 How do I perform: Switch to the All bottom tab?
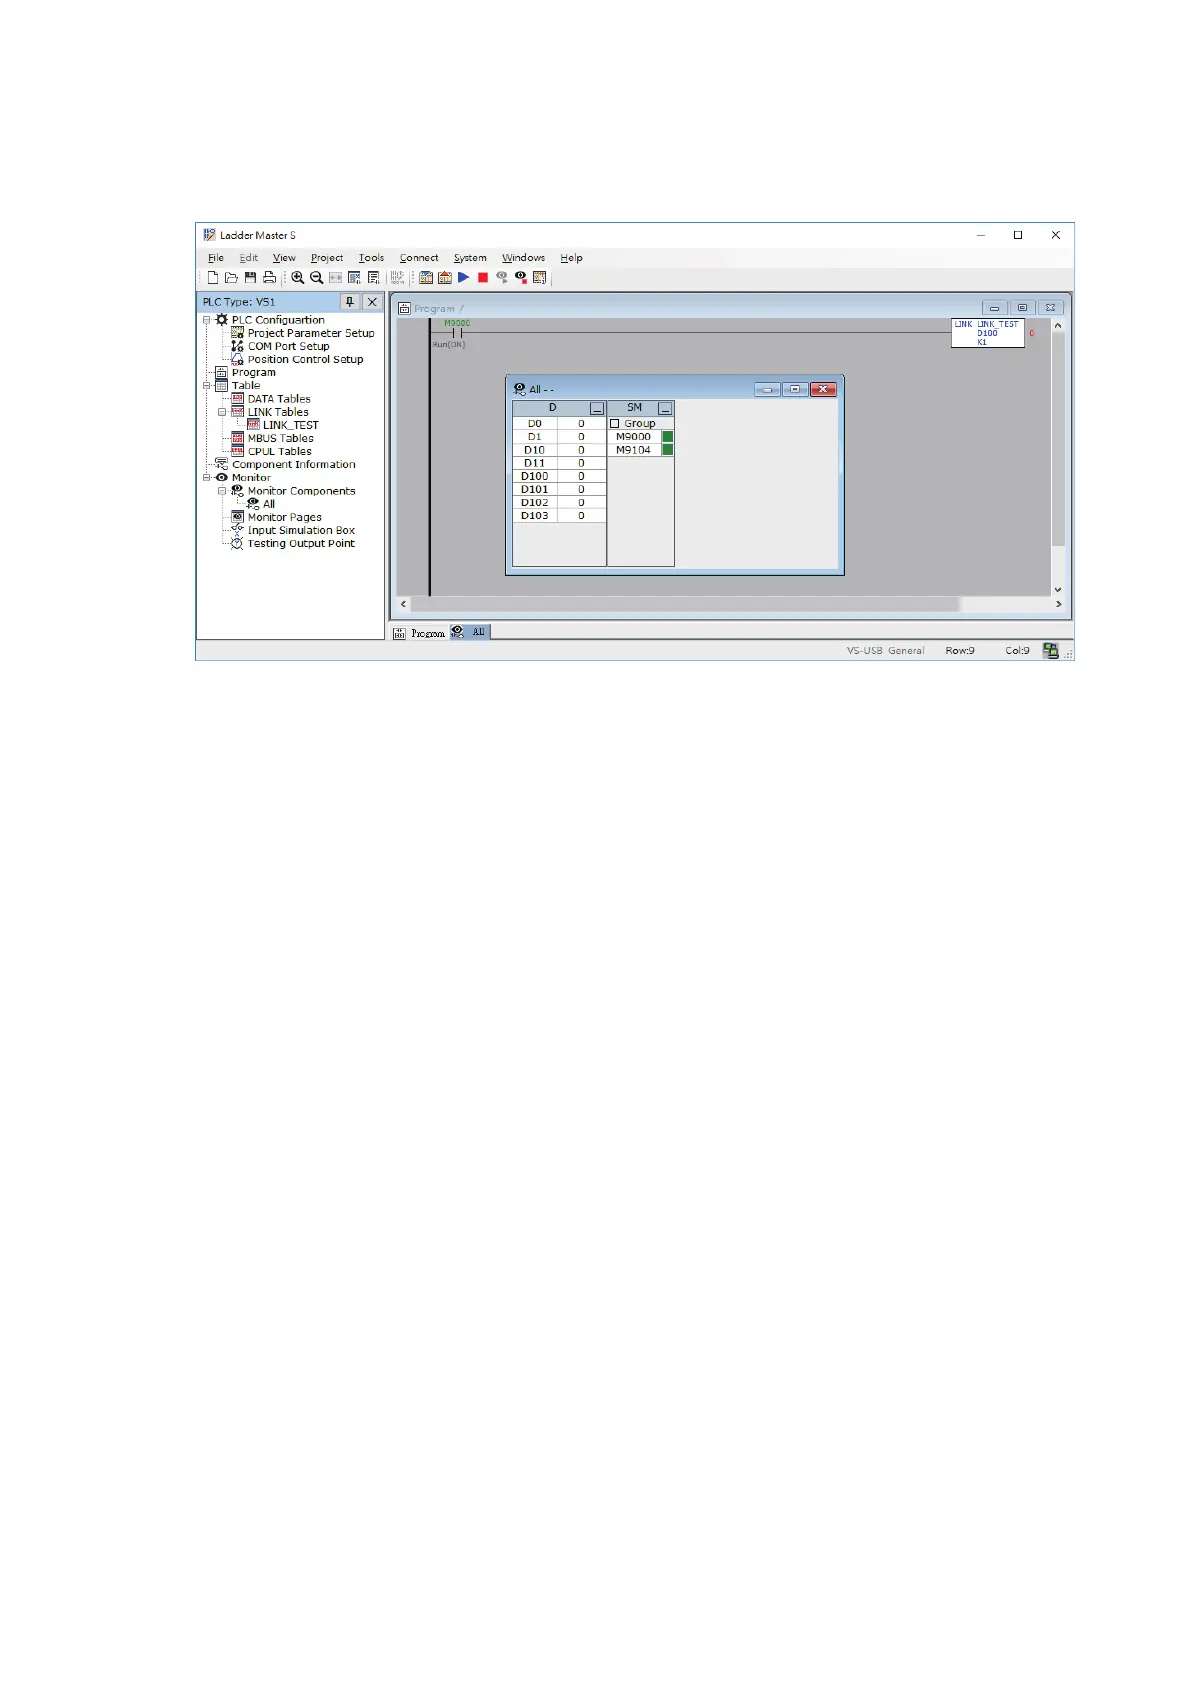click(x=470, y=632)
